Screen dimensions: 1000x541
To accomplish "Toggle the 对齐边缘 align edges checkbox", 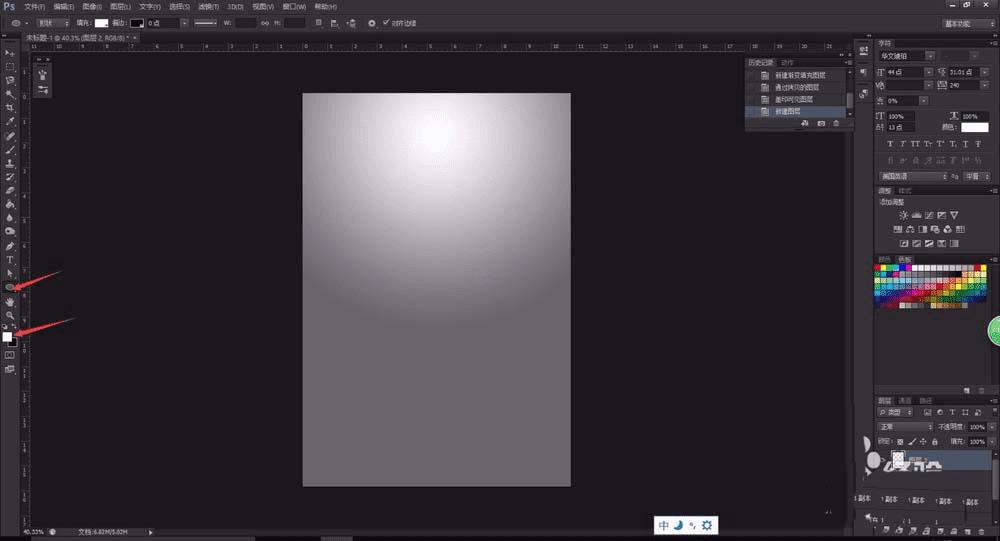I will coord(385,22).
